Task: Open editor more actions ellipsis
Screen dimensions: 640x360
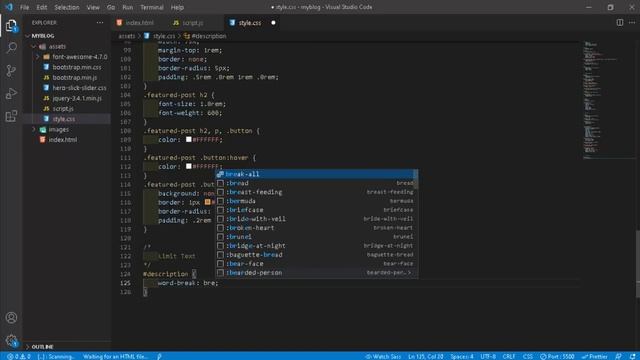Action: click(631, 23)
